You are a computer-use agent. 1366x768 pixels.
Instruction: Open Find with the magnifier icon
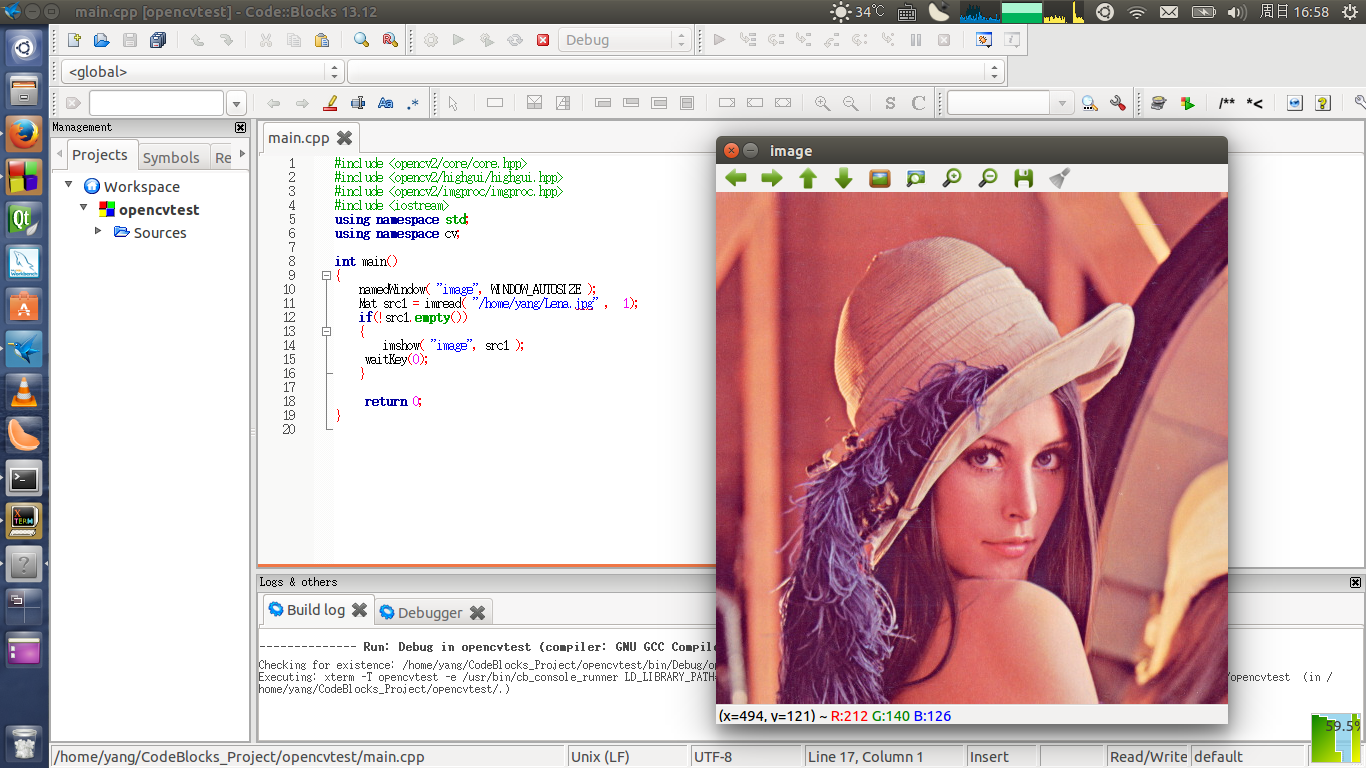coord(361,40)
